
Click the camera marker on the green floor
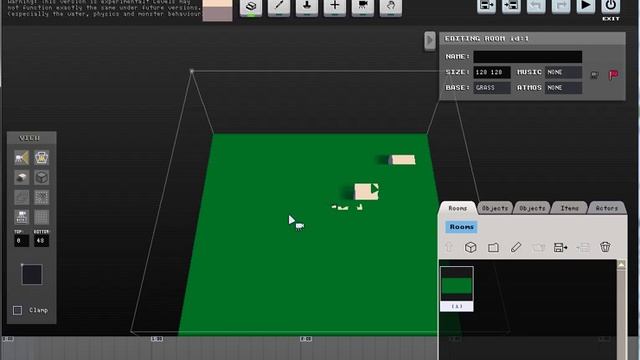[299, 226]
